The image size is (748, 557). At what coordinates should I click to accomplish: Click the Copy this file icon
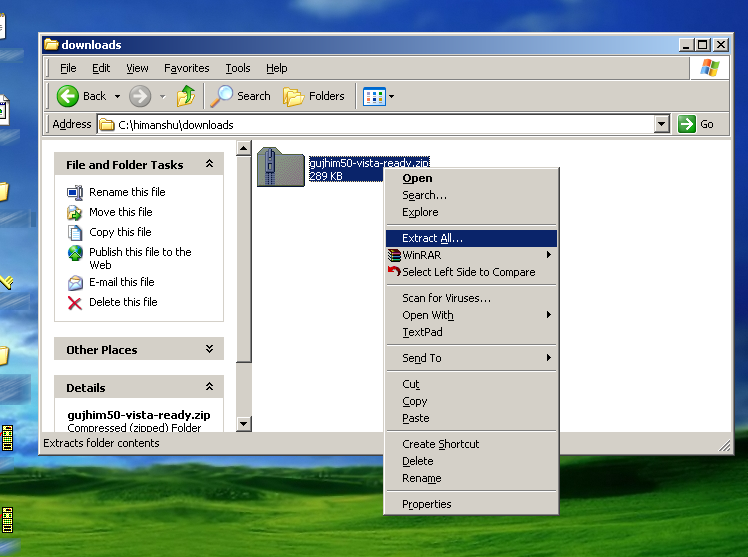[x=75, y=233]
